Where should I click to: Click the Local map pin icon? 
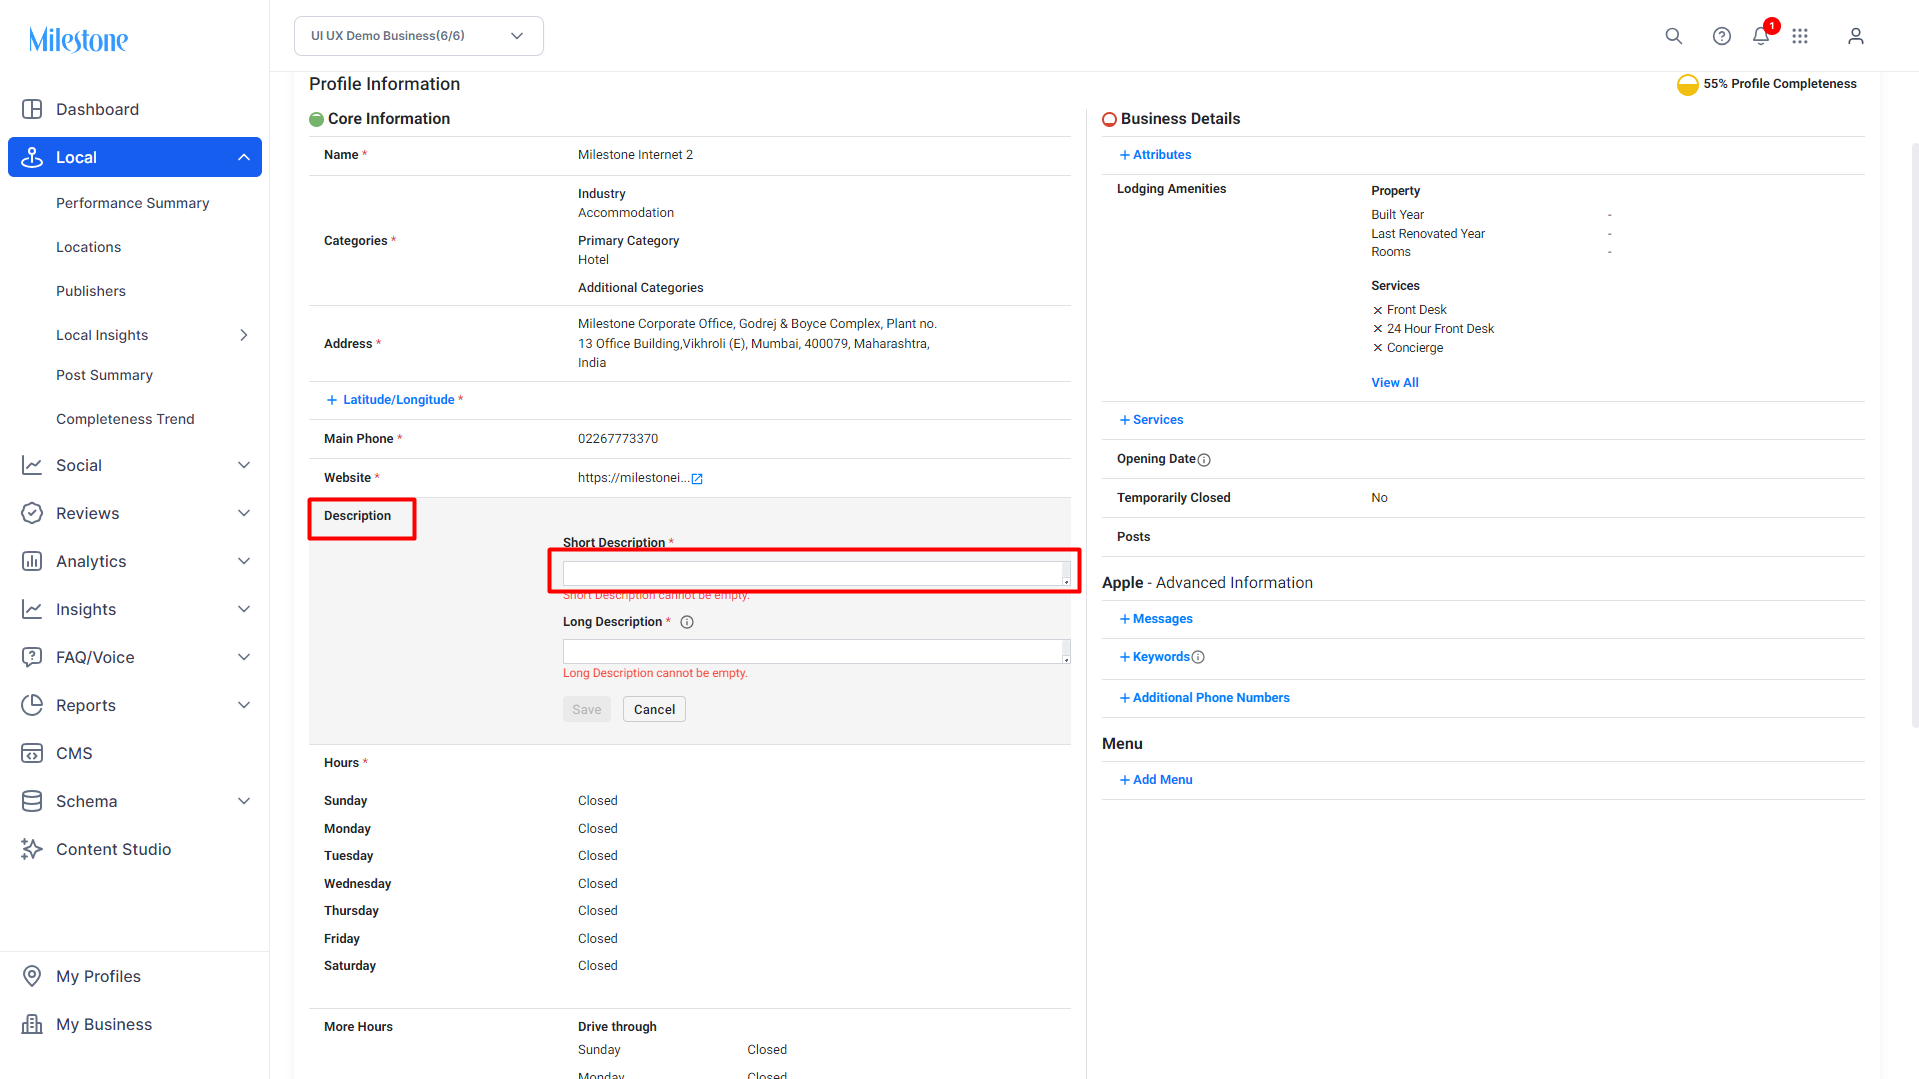pyautogui.click(x=32, y=157)
